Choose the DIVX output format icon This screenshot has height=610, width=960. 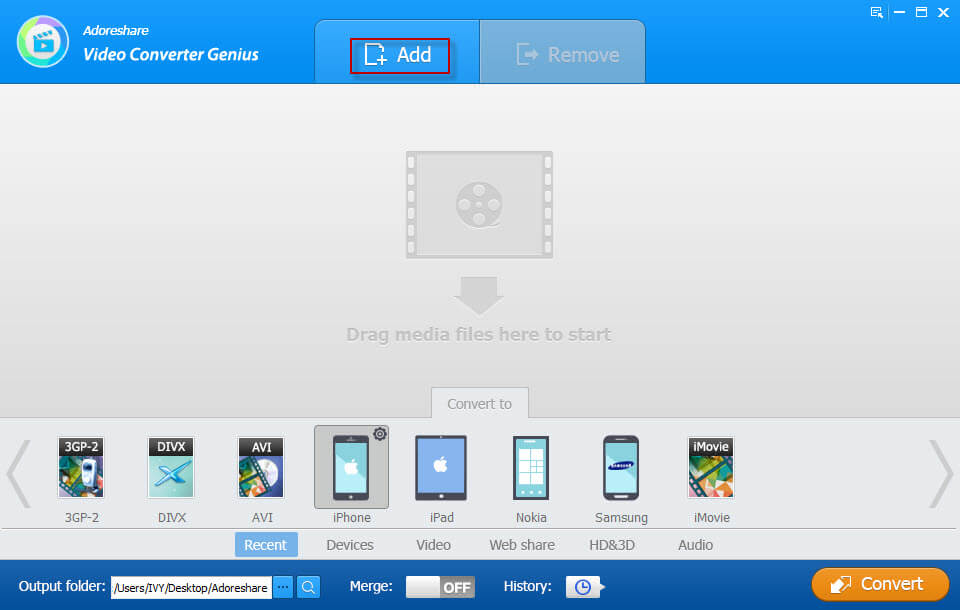coord(171,468)
